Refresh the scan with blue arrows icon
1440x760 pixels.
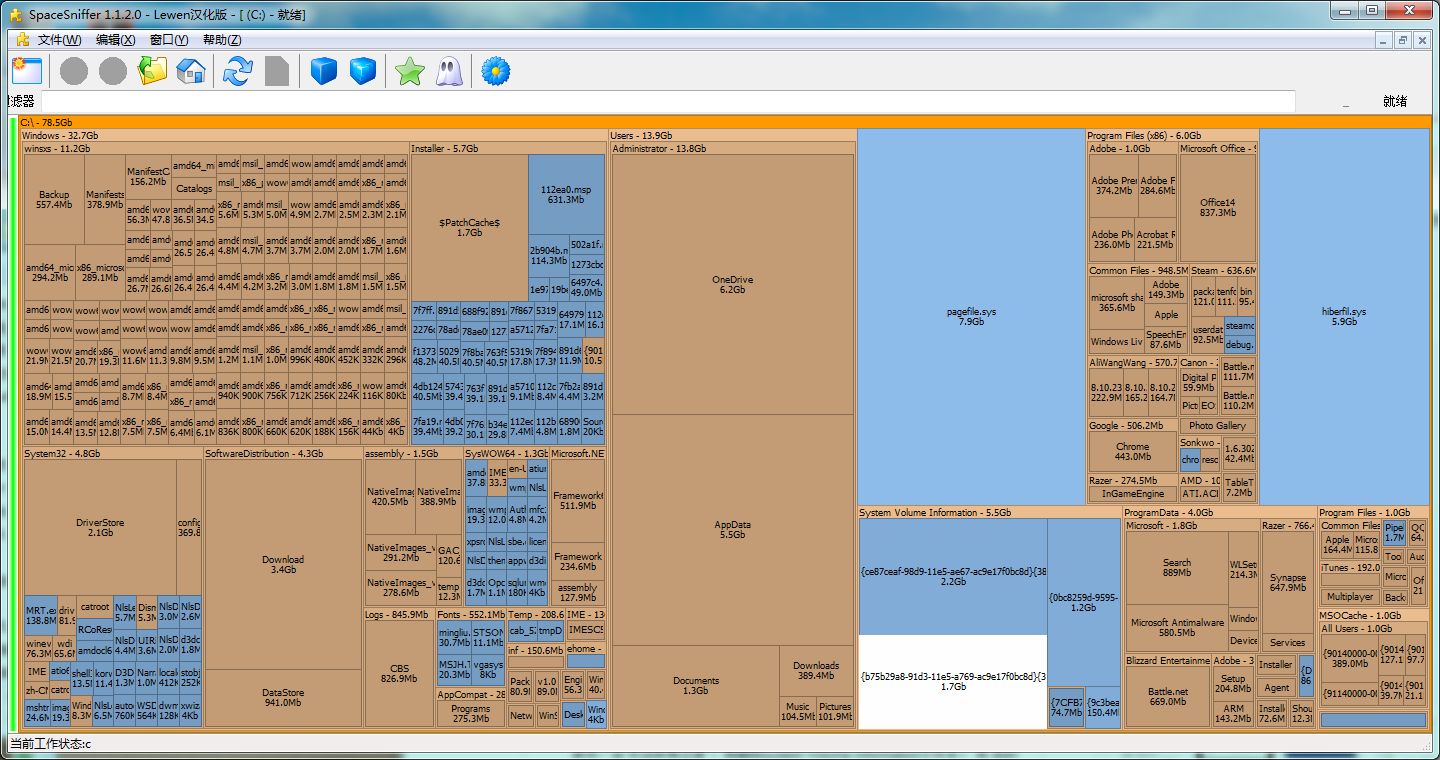(238, 71)
